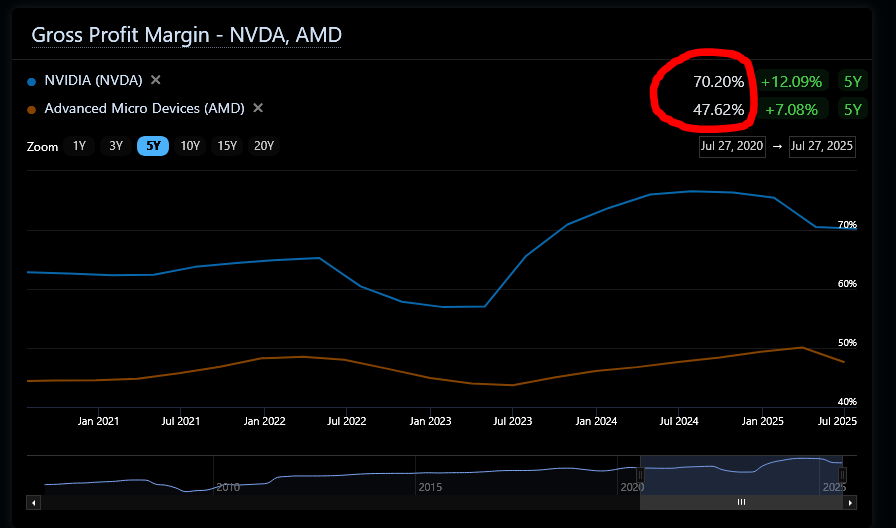The height and width of the screenshot is (528, 896).
Task: Click the navigator left range handle
Action: pos(641,475)
